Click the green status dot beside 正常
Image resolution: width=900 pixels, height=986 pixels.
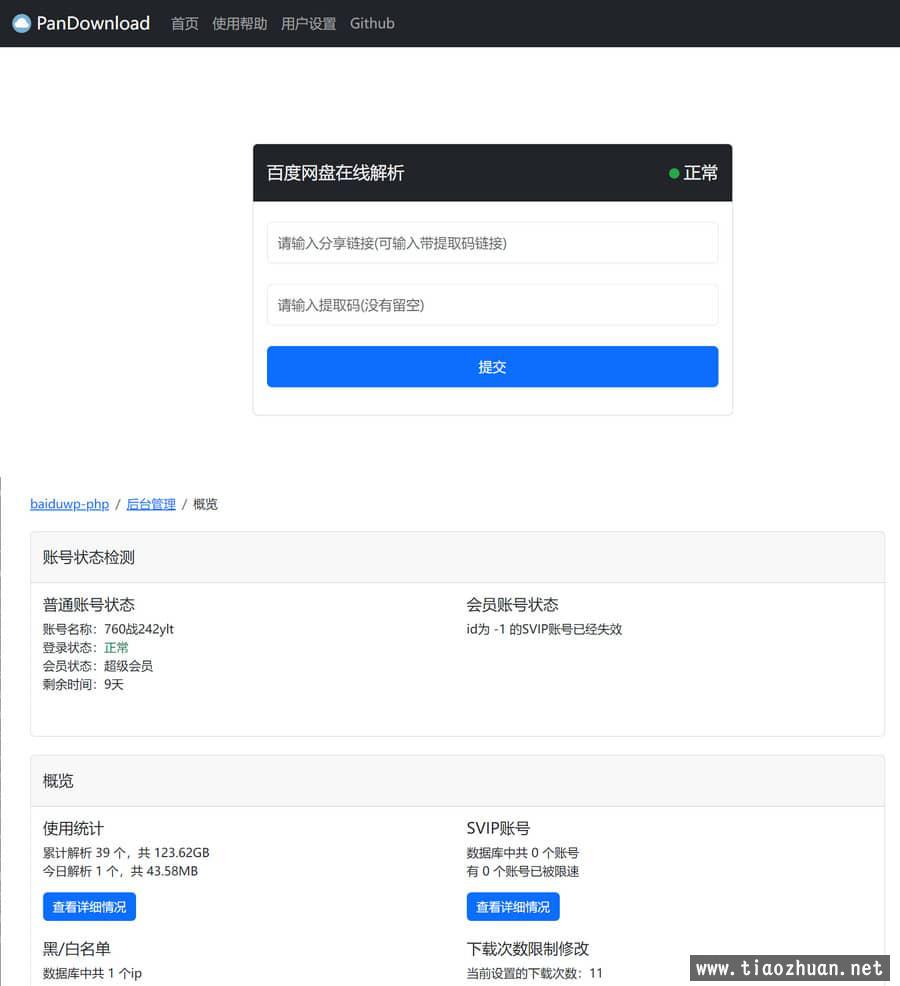[x=674, y=174]
